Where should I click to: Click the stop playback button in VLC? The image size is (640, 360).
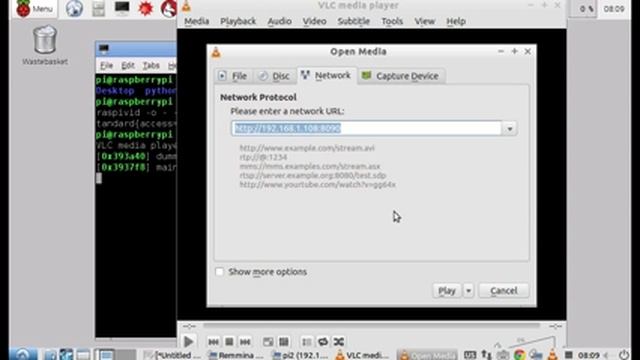(229, 342)
